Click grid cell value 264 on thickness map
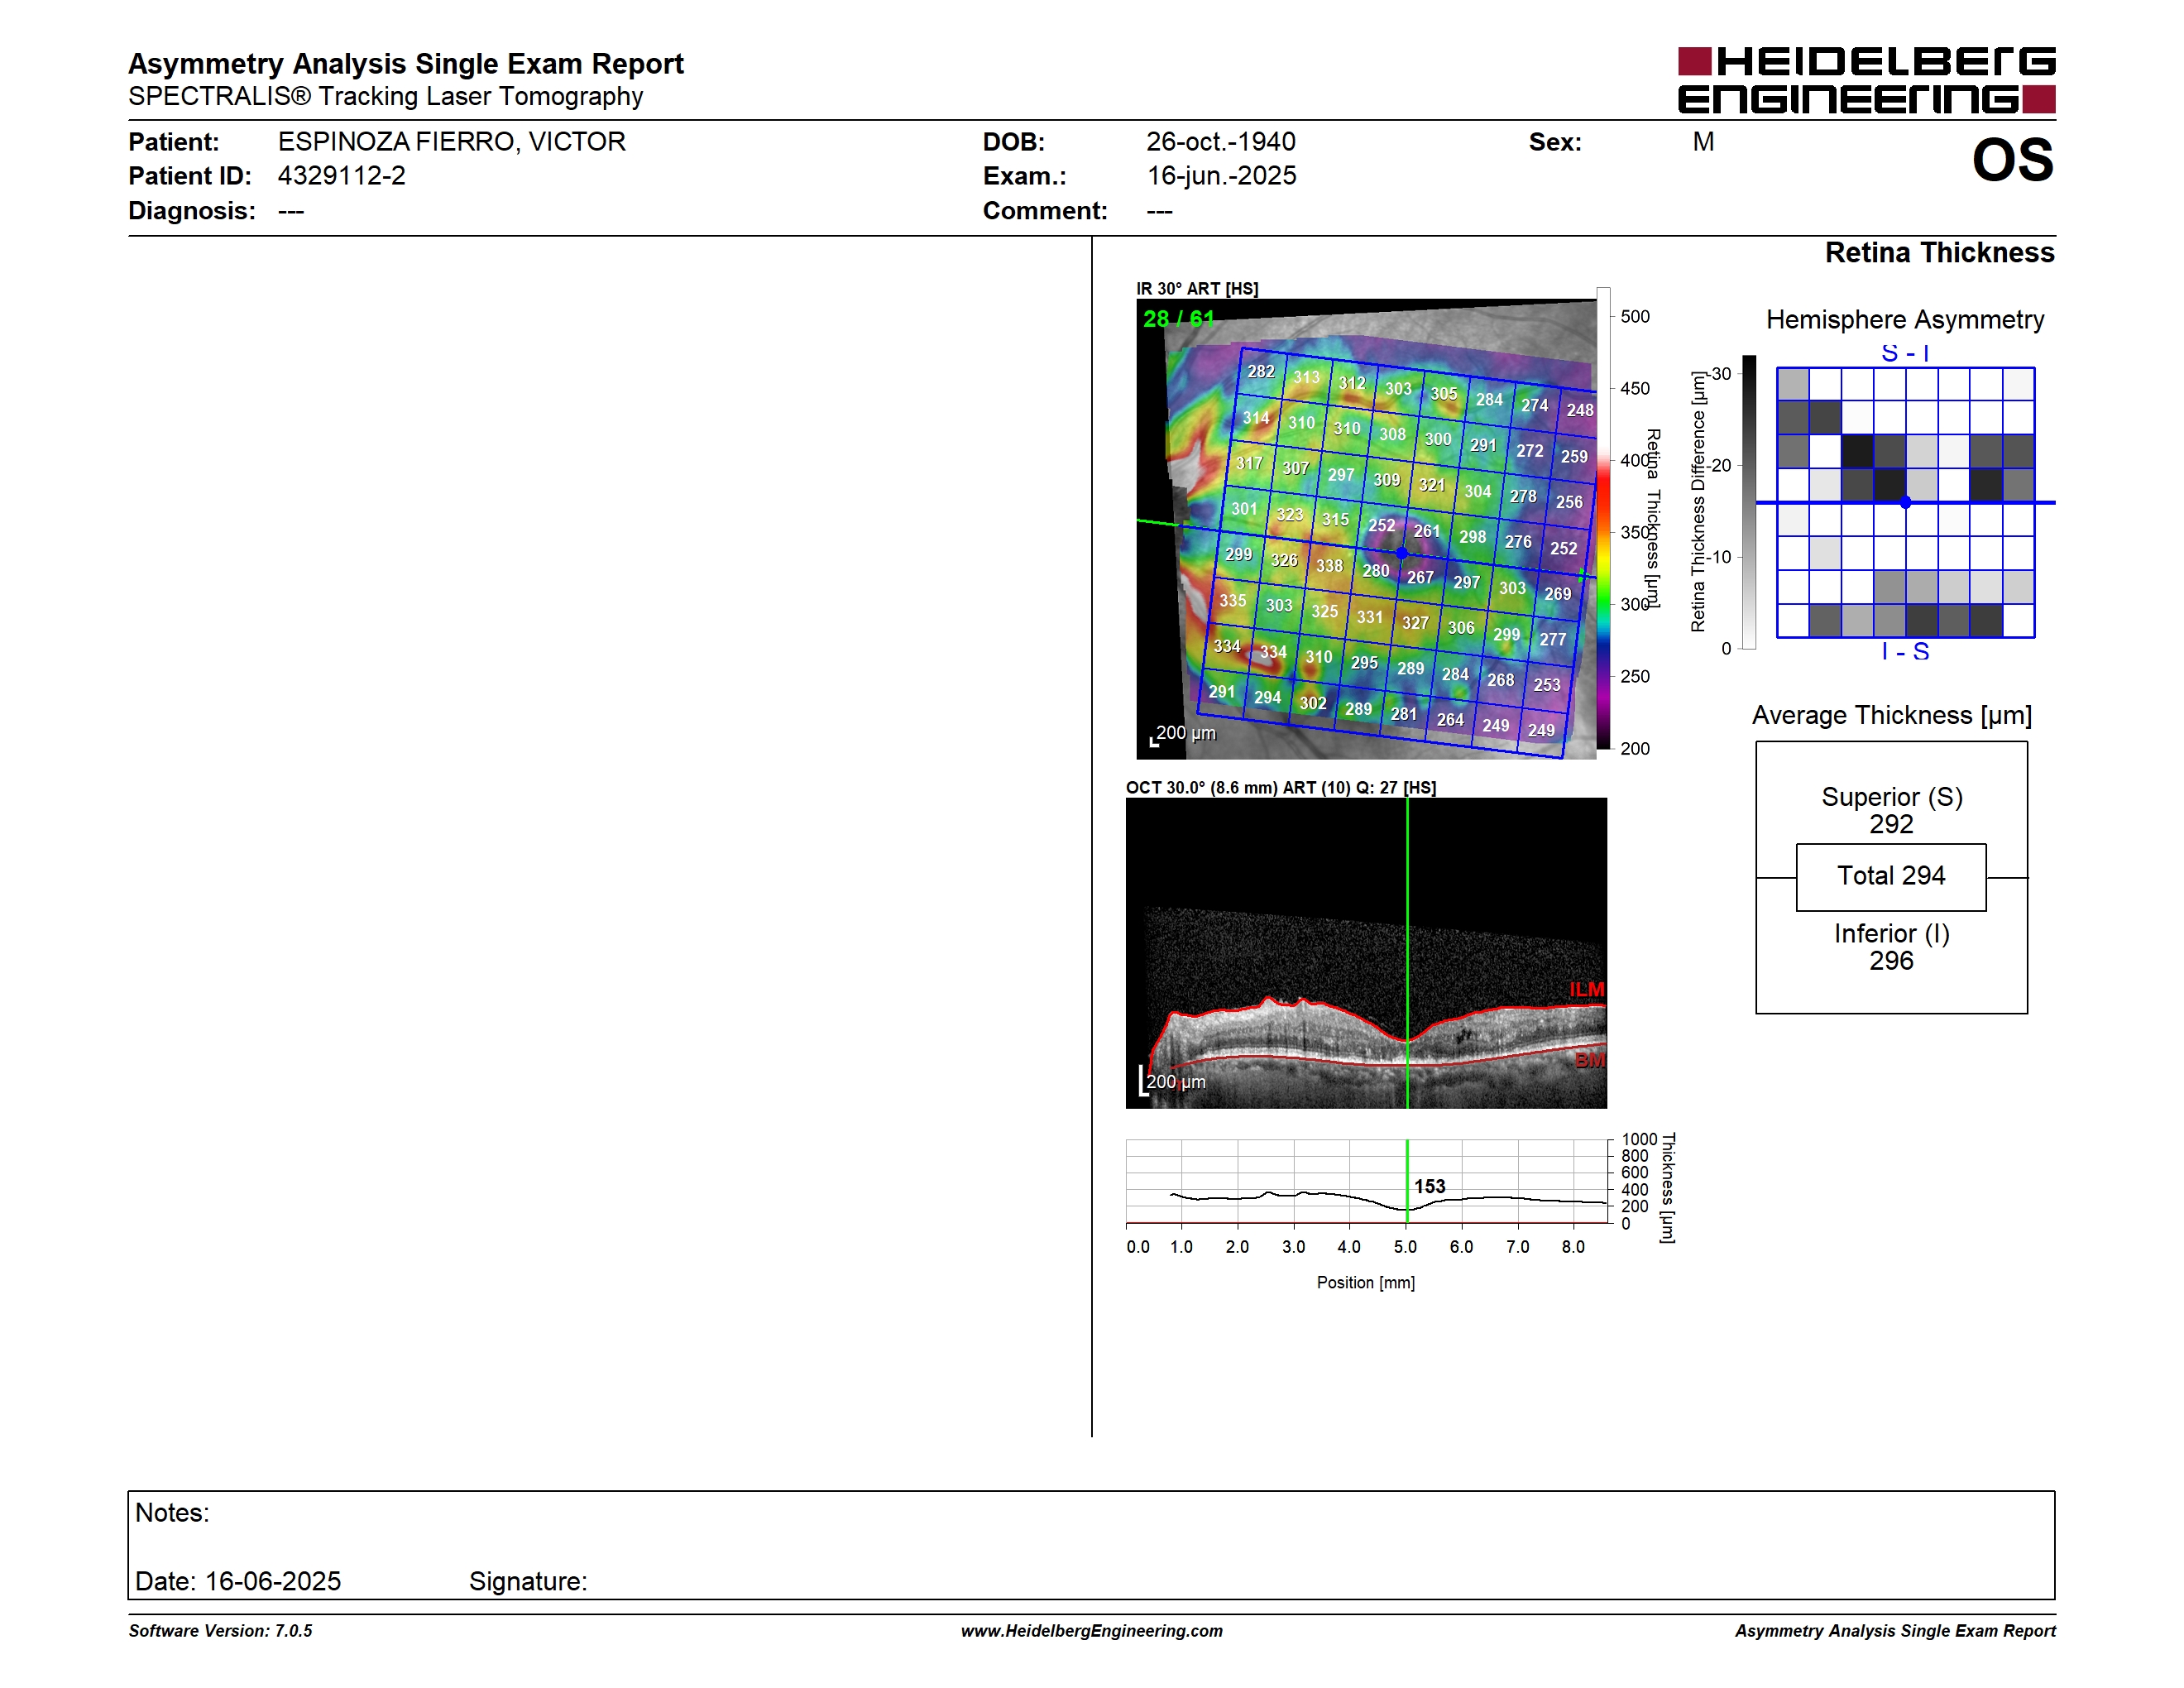This screenshot has height=1688, width=2184. tap(1450, 720)
